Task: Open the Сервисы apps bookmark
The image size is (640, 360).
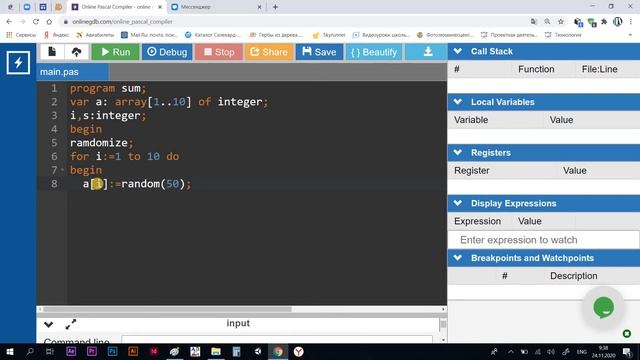Action: pyautogui.click(x=21, y=35)
